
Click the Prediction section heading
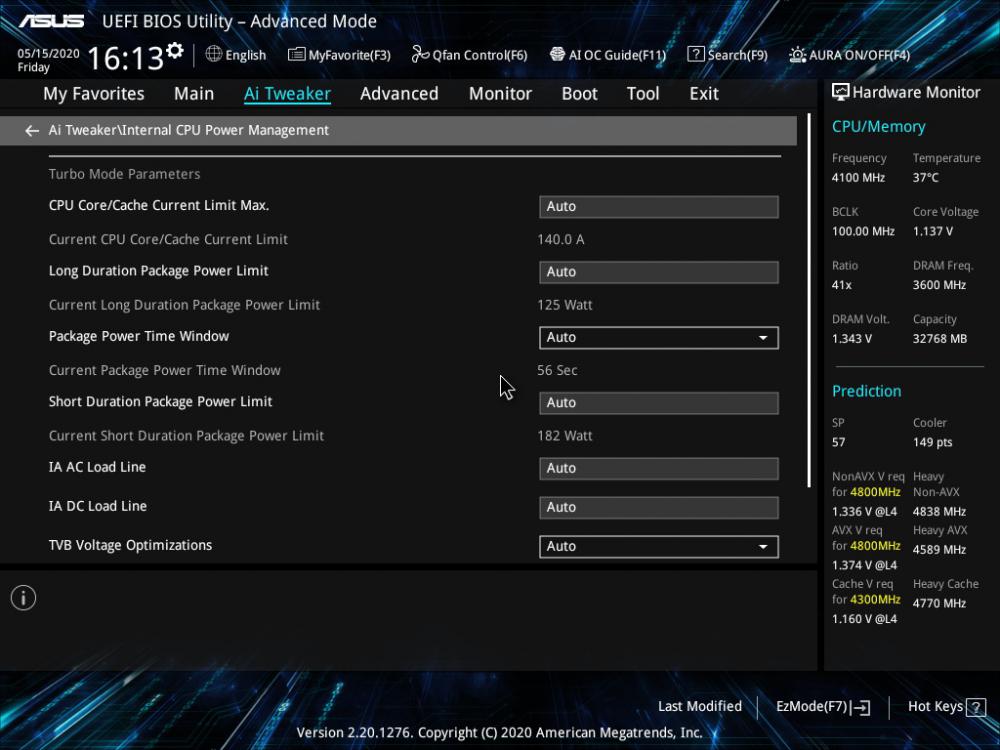click(x=866, y=391)
